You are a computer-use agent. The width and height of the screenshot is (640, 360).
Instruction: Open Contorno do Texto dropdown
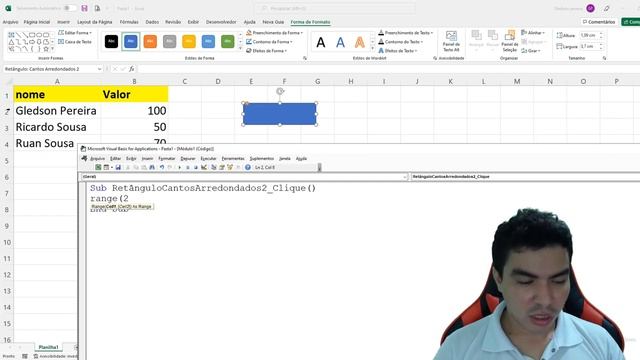[x=401, y=42]
